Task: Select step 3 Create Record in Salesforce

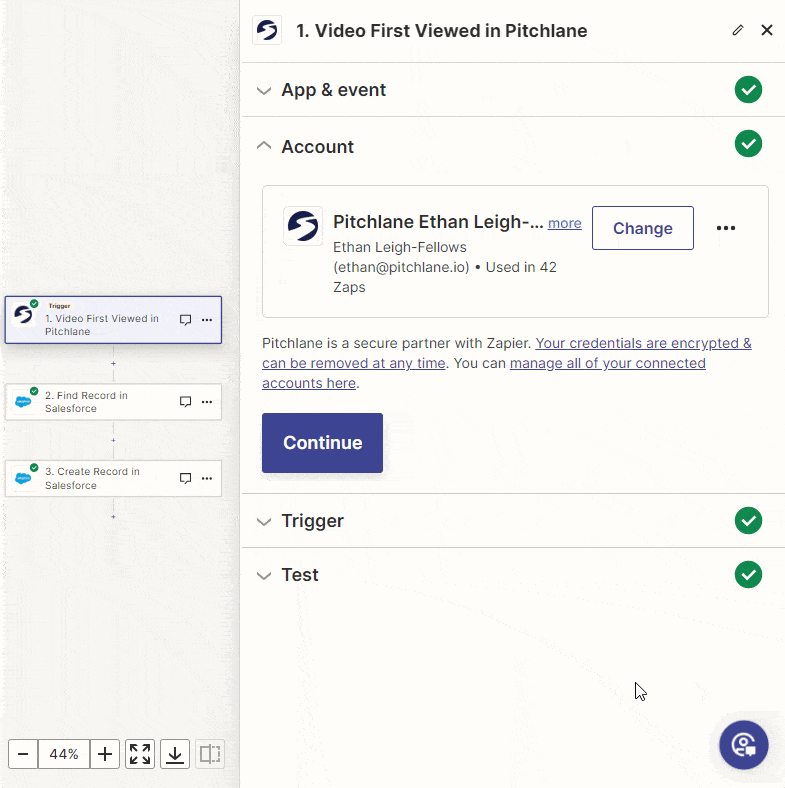Action: (x=113, y=478)
